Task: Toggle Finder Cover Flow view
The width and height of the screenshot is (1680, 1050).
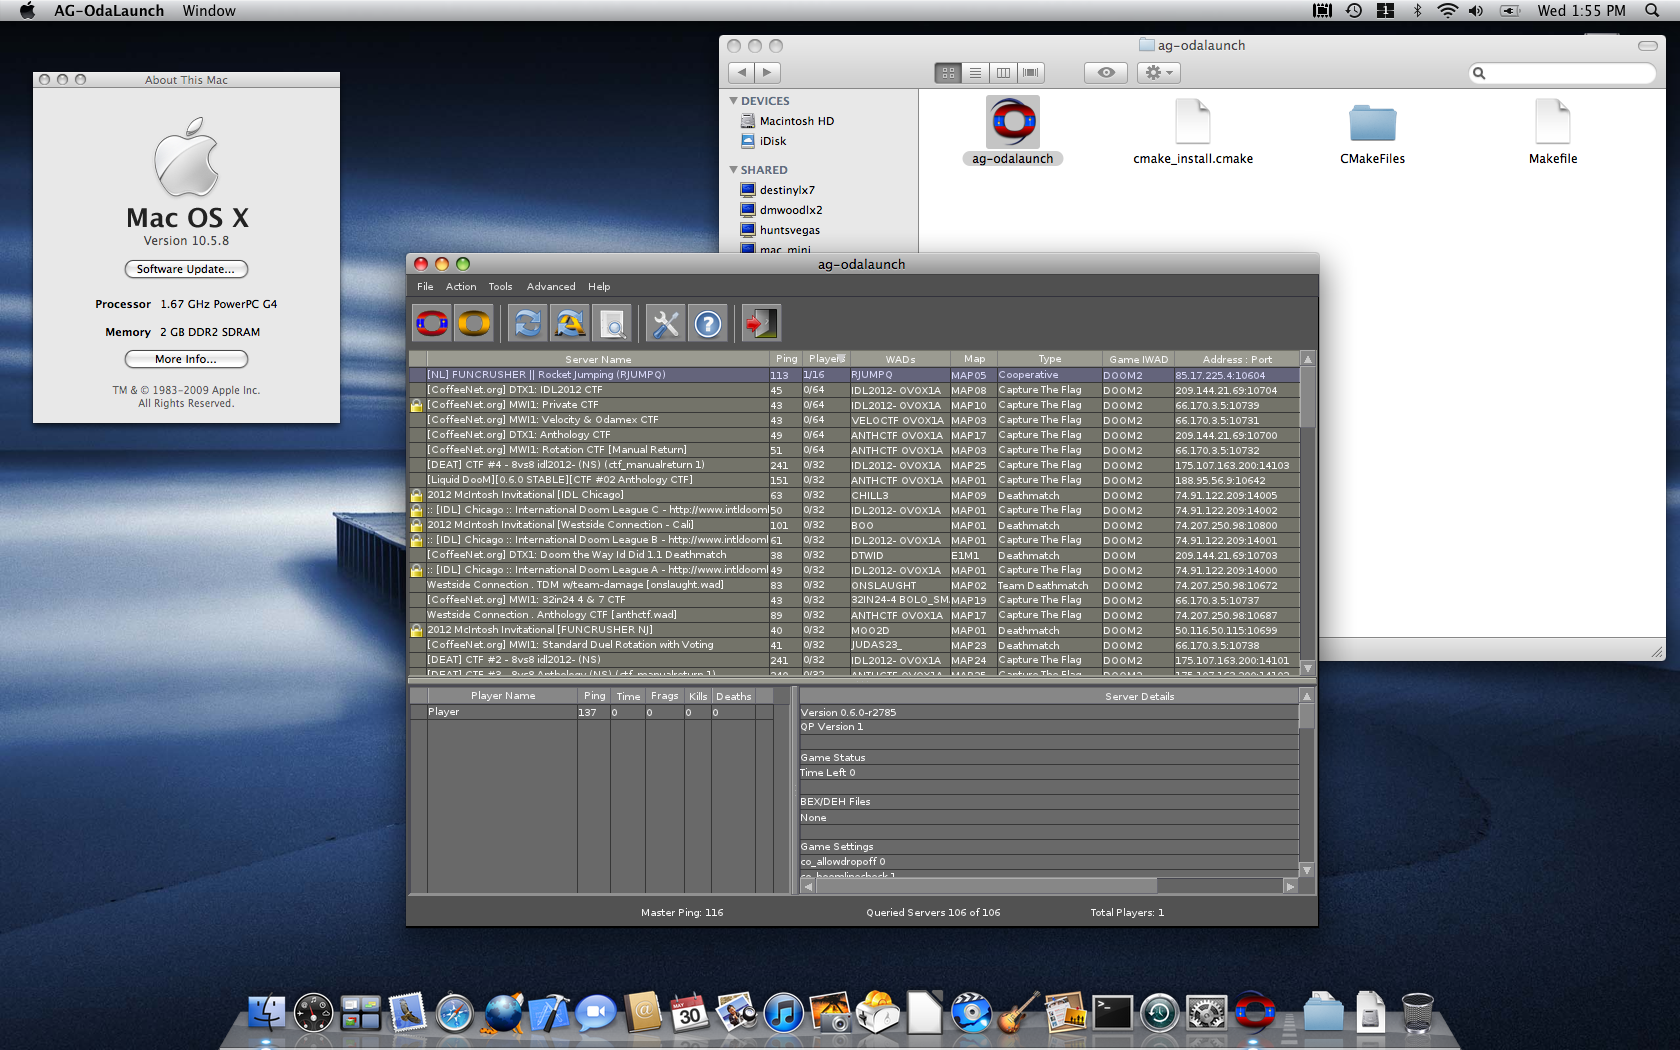Action: pyautogui.click(x=1031, y=73)
